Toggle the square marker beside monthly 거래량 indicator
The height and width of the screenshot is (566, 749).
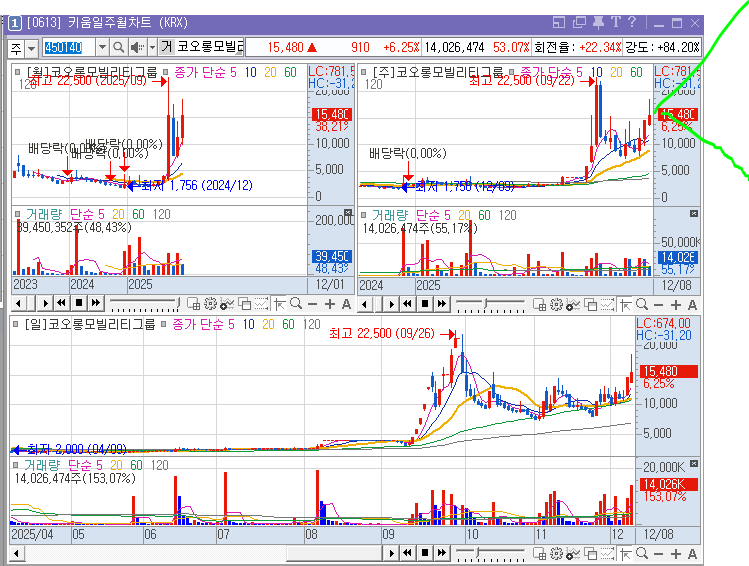point(18,214)
